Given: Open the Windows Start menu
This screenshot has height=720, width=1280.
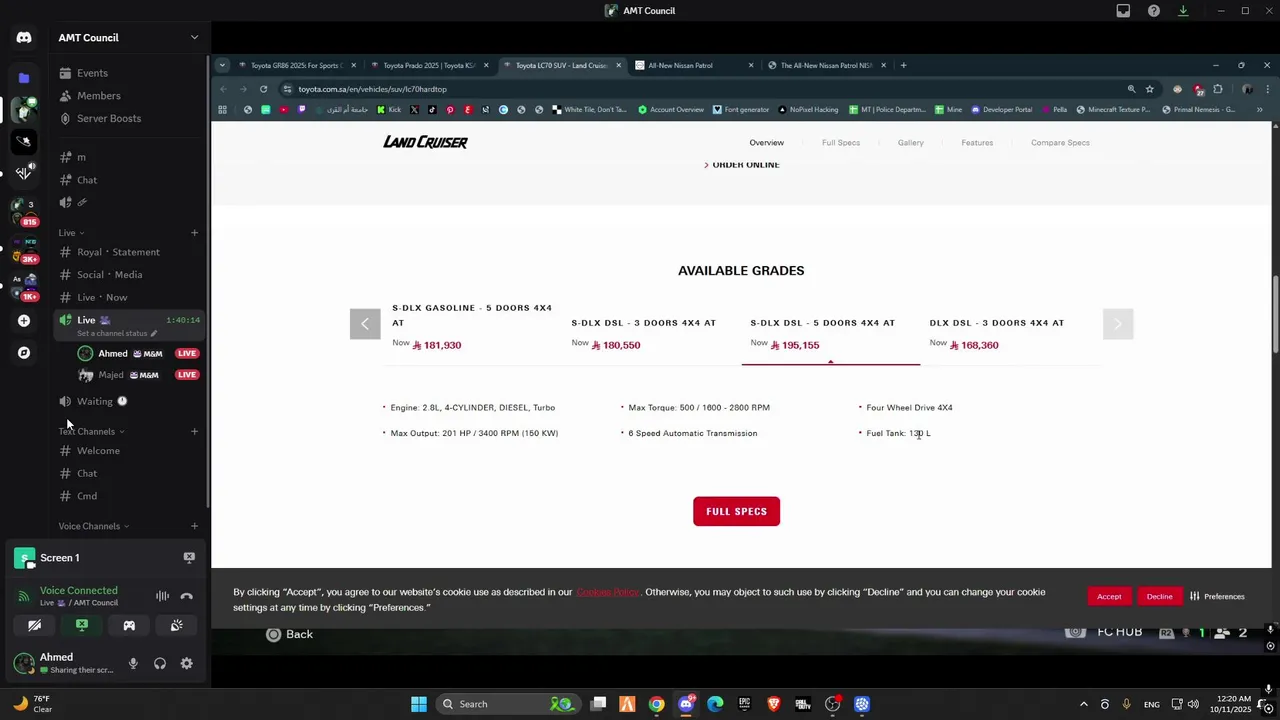Looking at the screenshot, I should [419, 704].
